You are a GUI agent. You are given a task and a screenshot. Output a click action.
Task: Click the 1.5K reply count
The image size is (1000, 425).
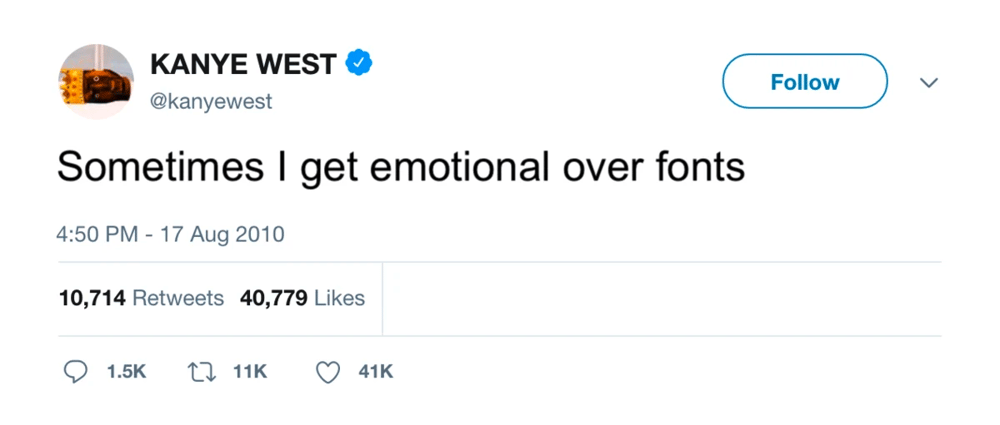[126, 372]
